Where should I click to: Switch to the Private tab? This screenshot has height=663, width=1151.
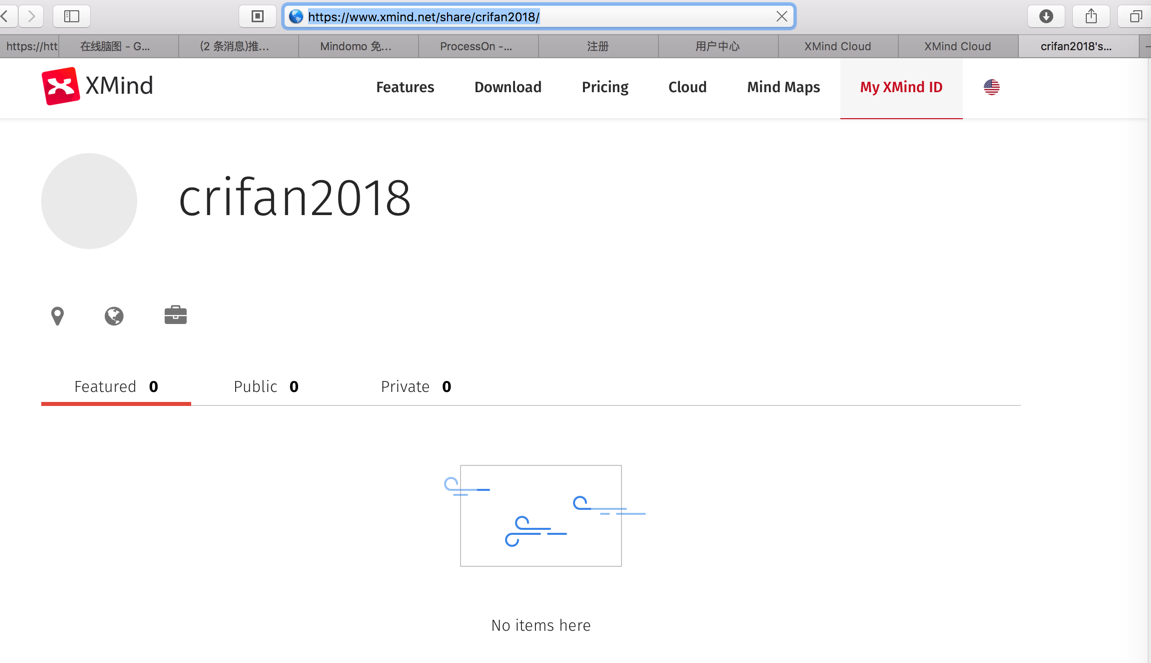(415, 387)
